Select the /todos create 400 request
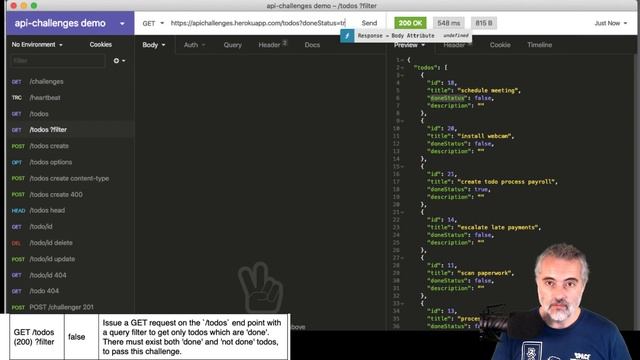The image size is (640, 360). 70,195
